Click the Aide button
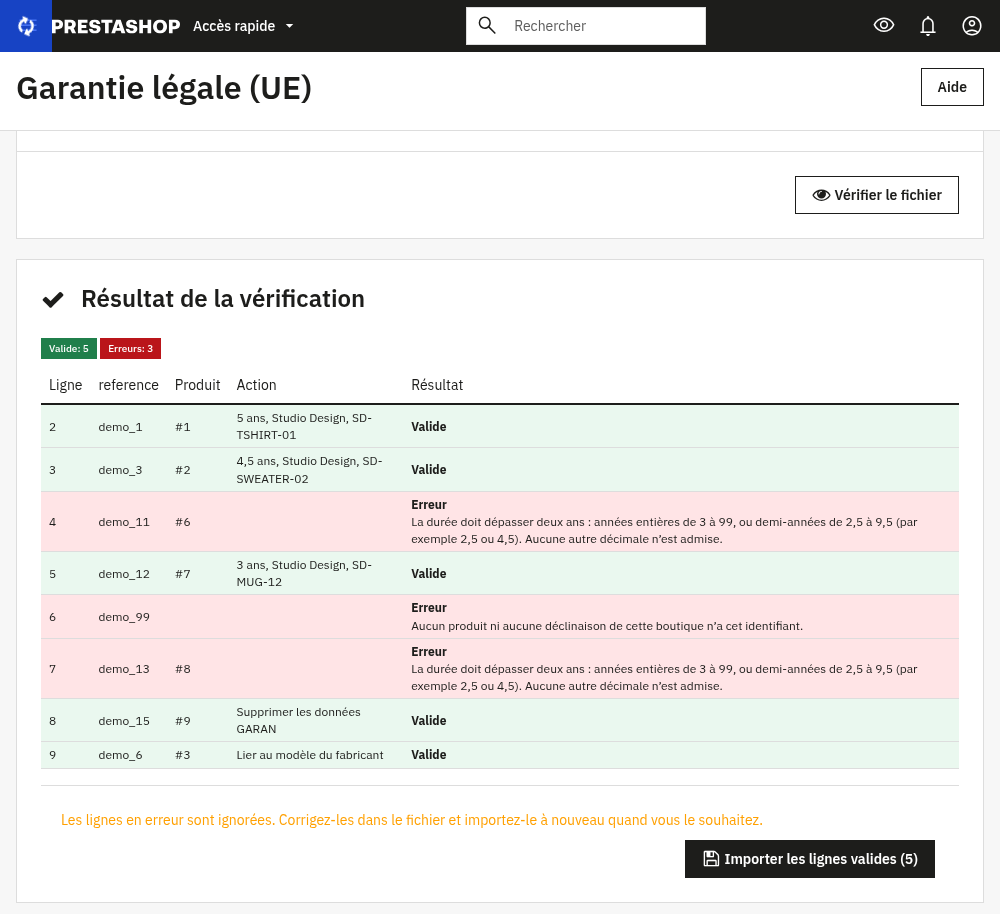 pos(952,87)
